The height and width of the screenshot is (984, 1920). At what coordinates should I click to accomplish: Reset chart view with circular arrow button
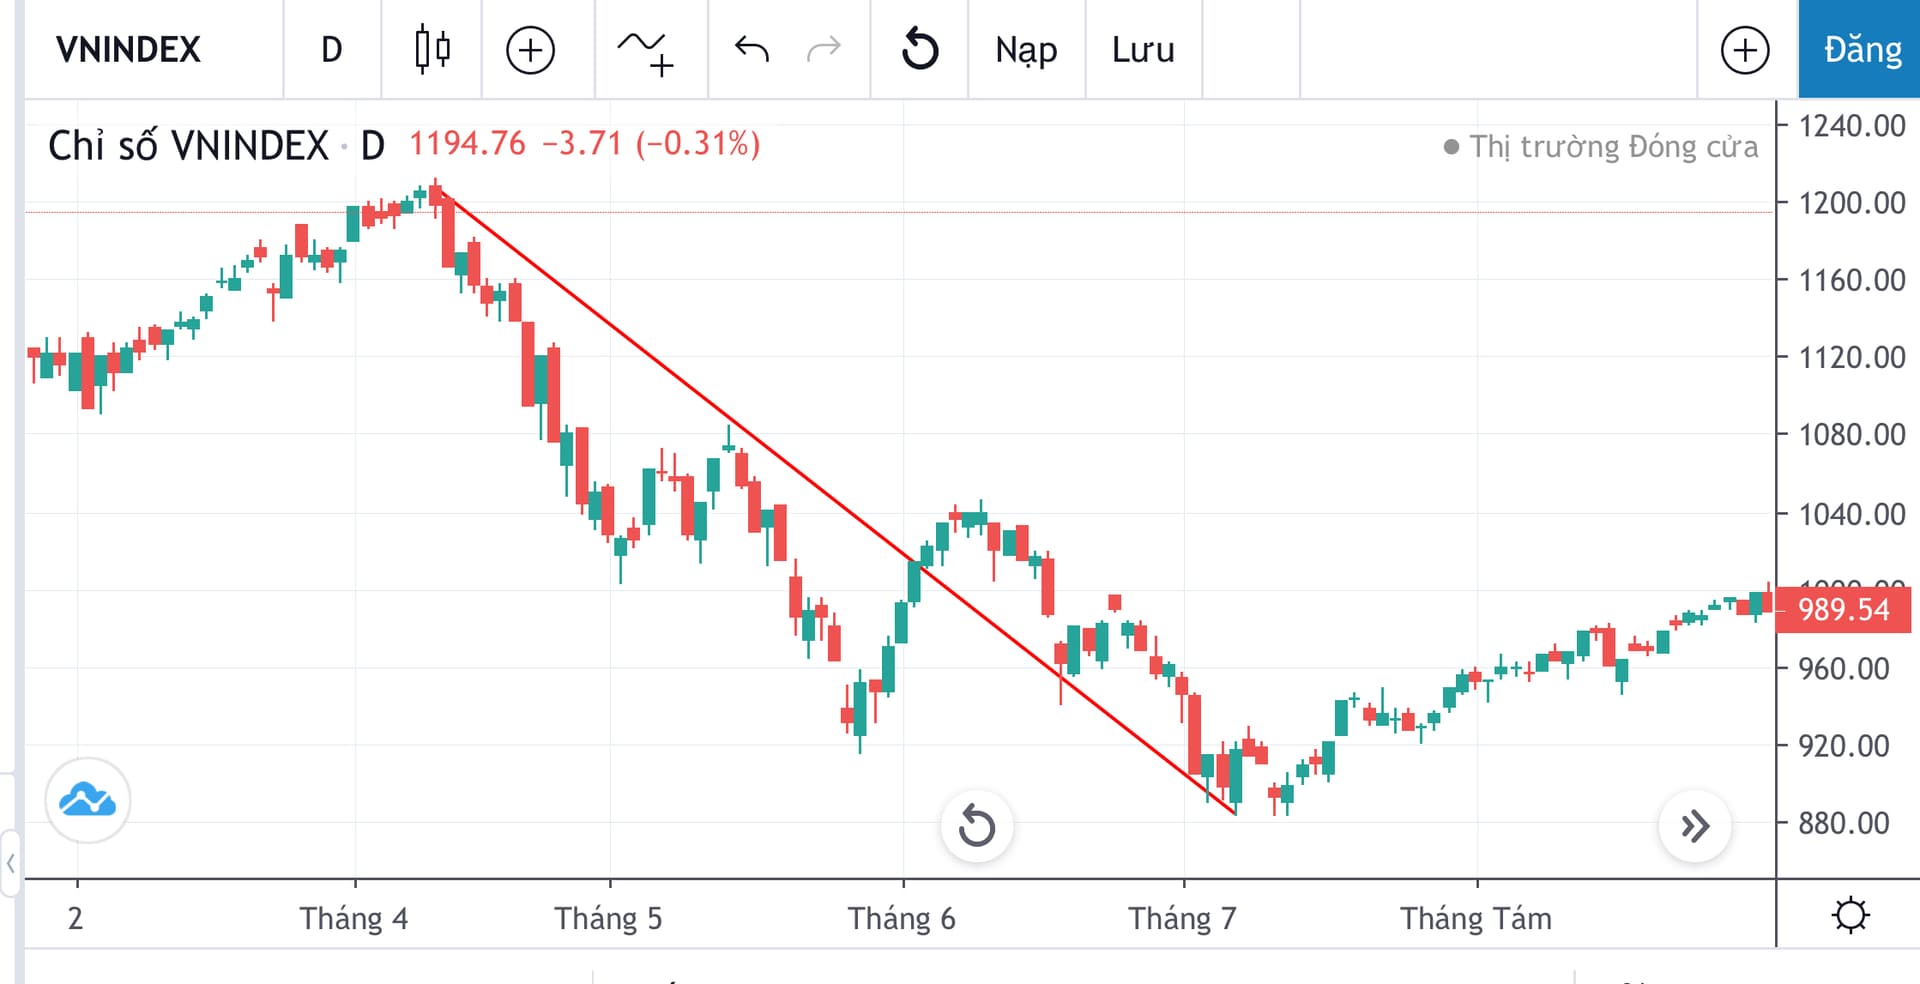click(976, 826)
